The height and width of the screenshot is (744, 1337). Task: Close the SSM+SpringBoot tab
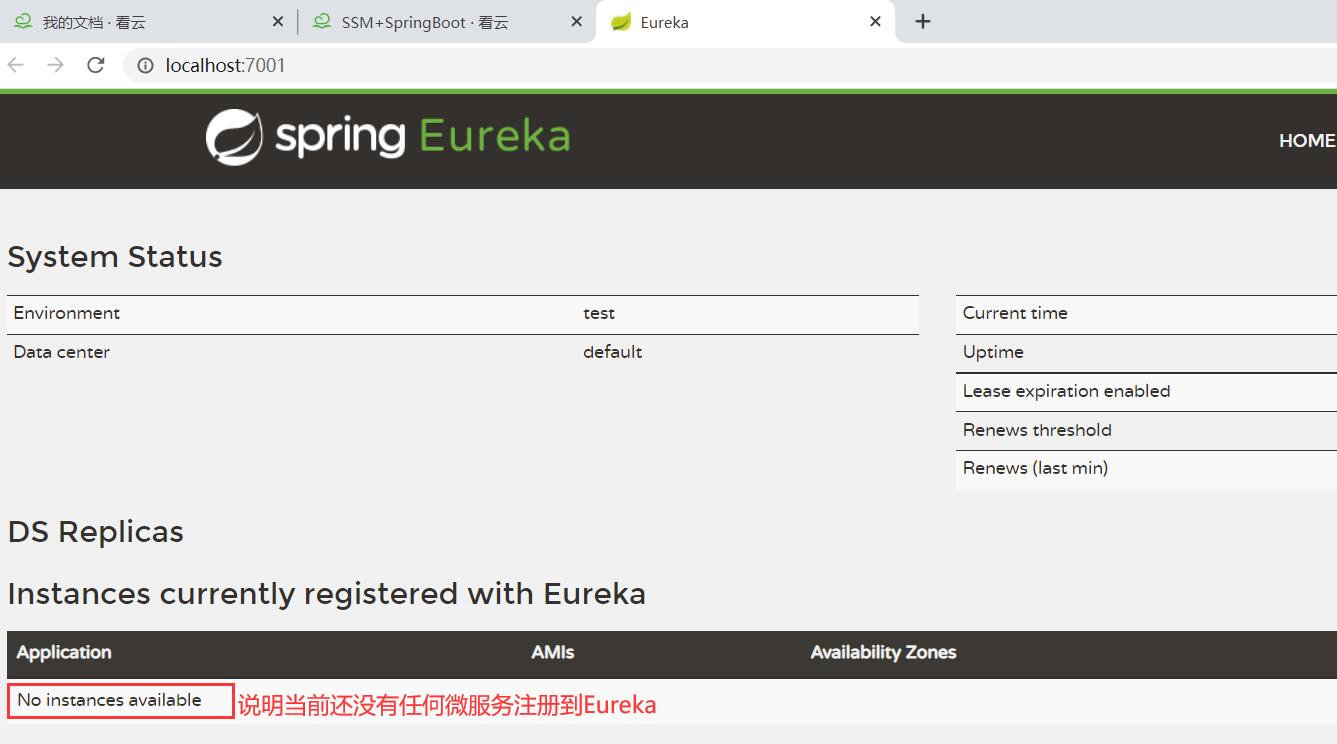[x=576, y=21]
